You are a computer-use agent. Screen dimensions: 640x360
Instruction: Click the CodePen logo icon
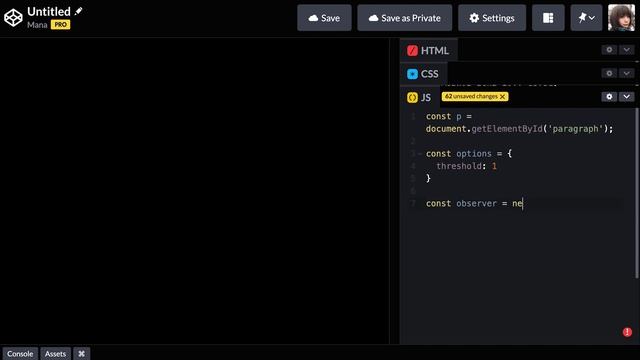tap(13, 18)
